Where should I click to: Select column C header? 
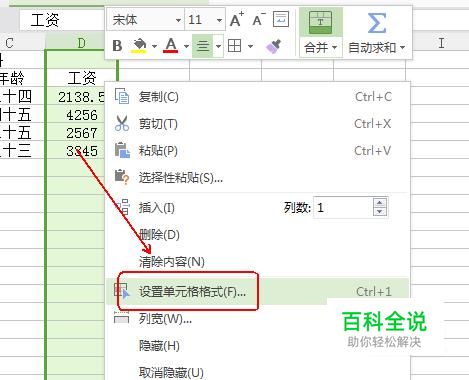point(22,43)
